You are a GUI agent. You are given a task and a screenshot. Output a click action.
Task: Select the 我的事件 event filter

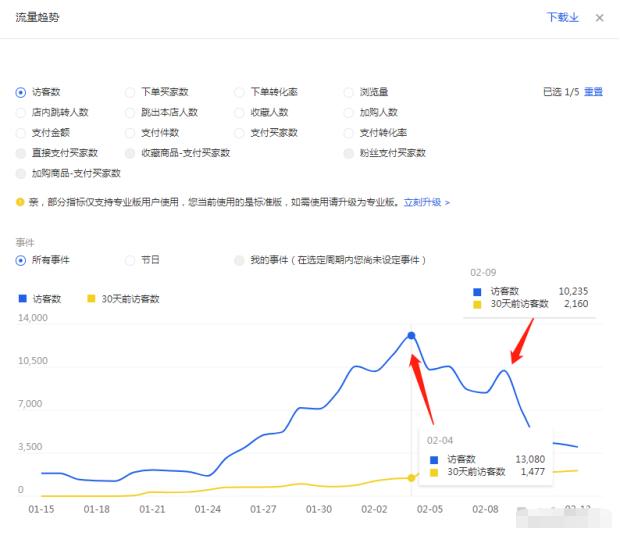click(239, 260)
